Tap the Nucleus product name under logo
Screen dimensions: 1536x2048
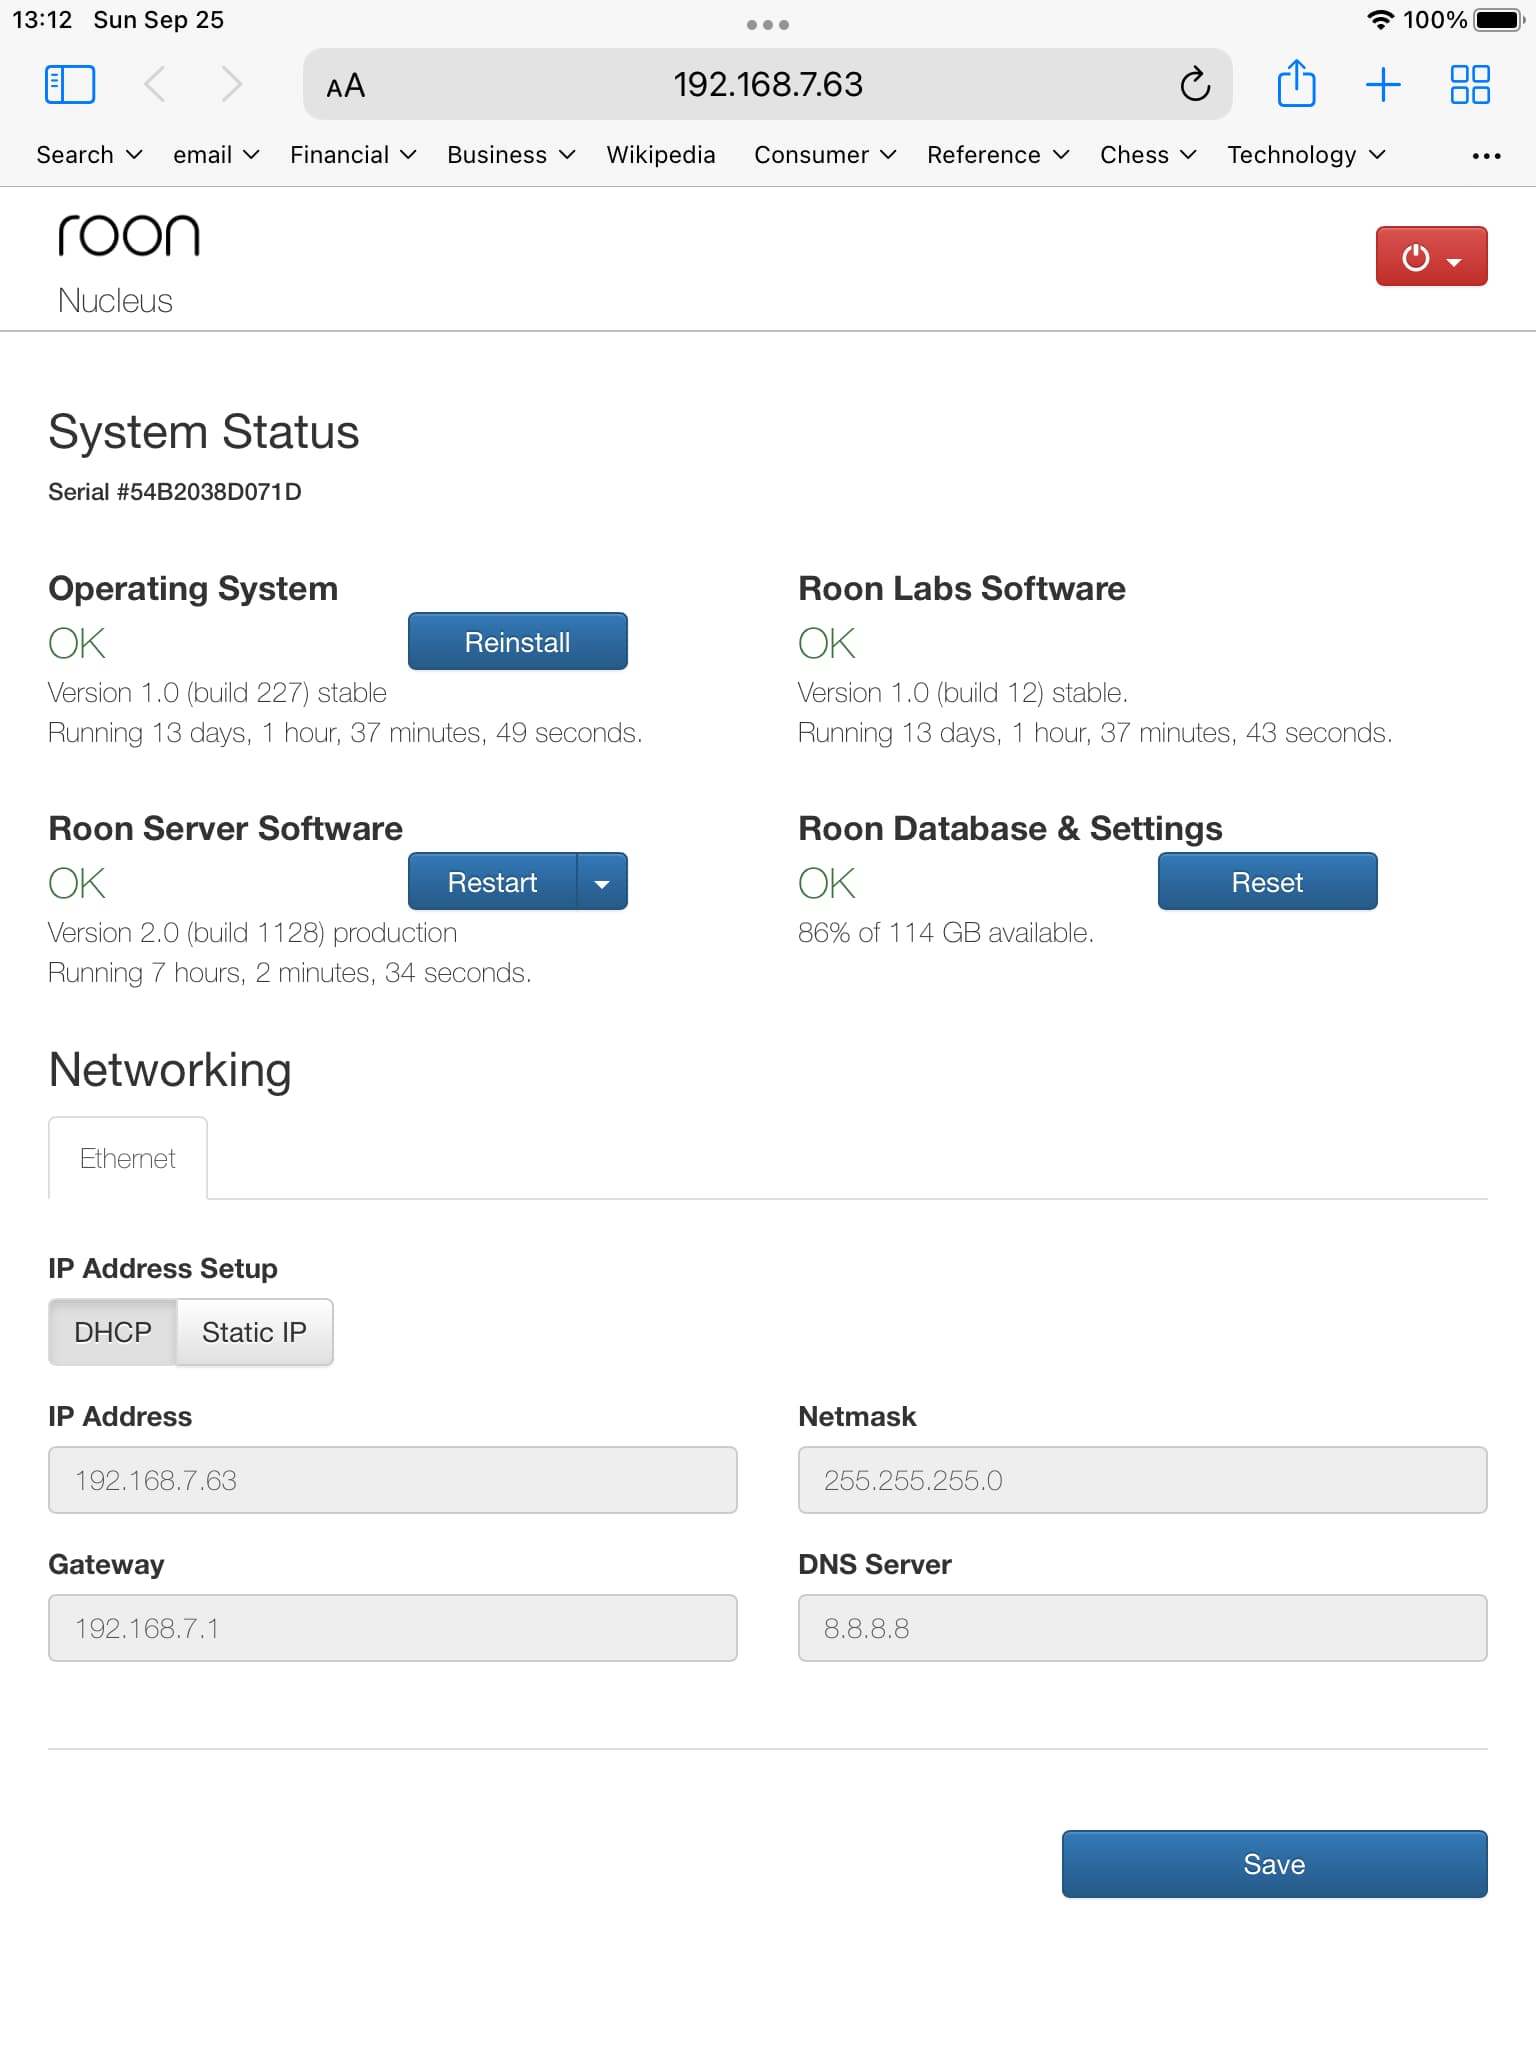pos(115,301)
